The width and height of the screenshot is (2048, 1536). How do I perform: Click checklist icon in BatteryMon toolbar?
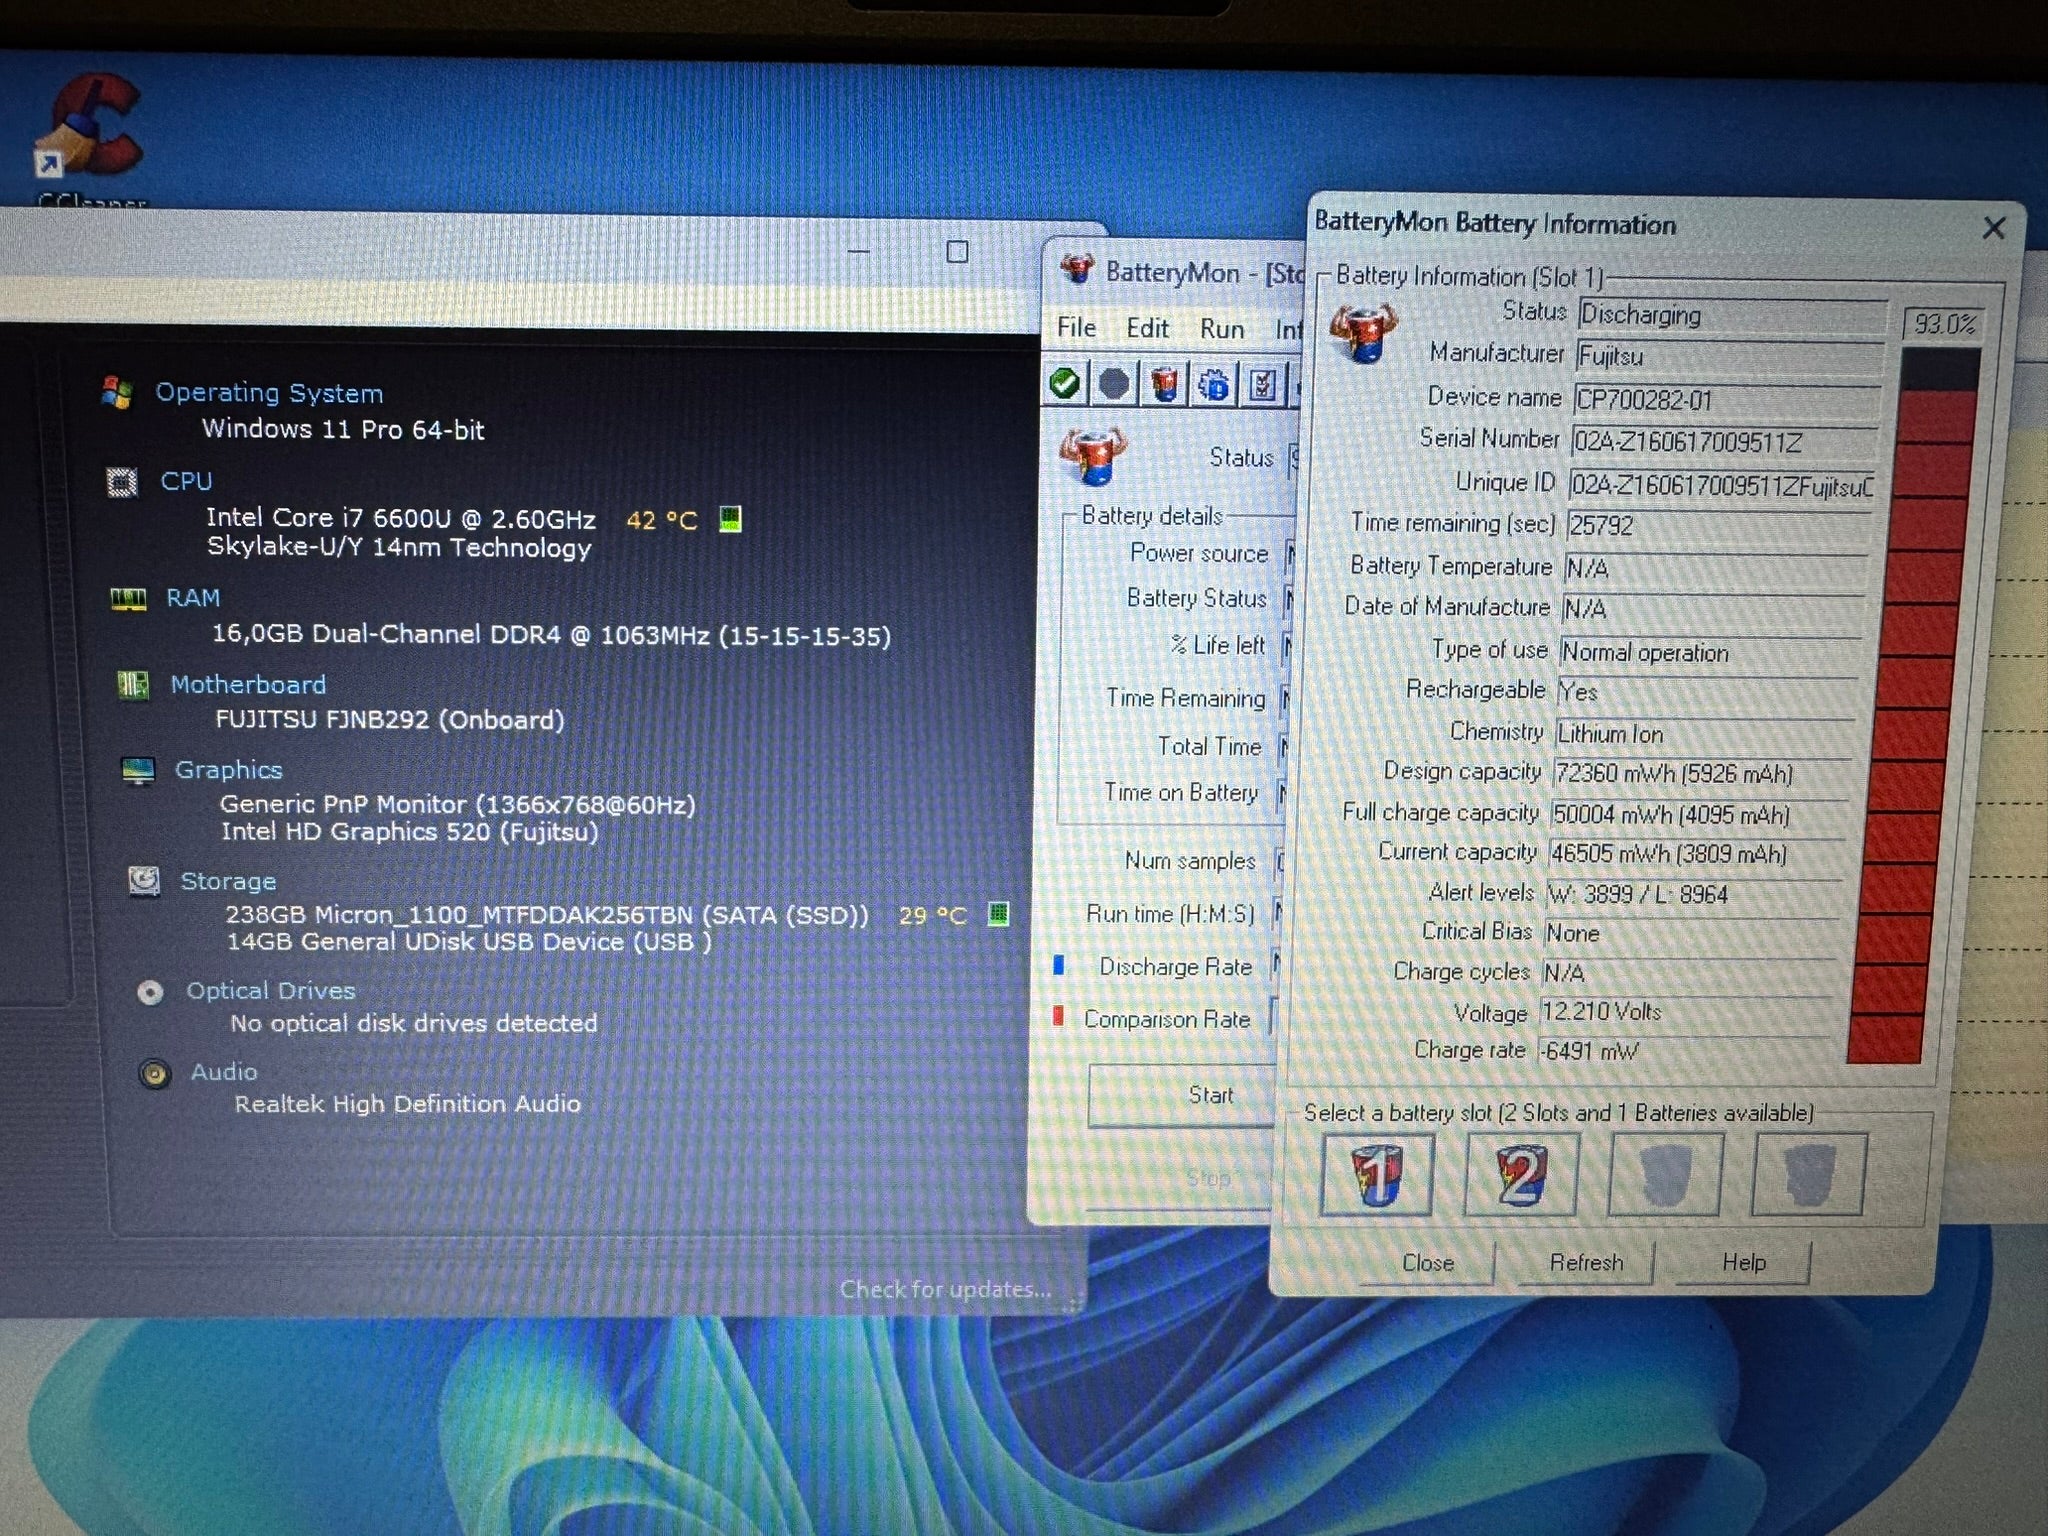tap(1263, 385)
